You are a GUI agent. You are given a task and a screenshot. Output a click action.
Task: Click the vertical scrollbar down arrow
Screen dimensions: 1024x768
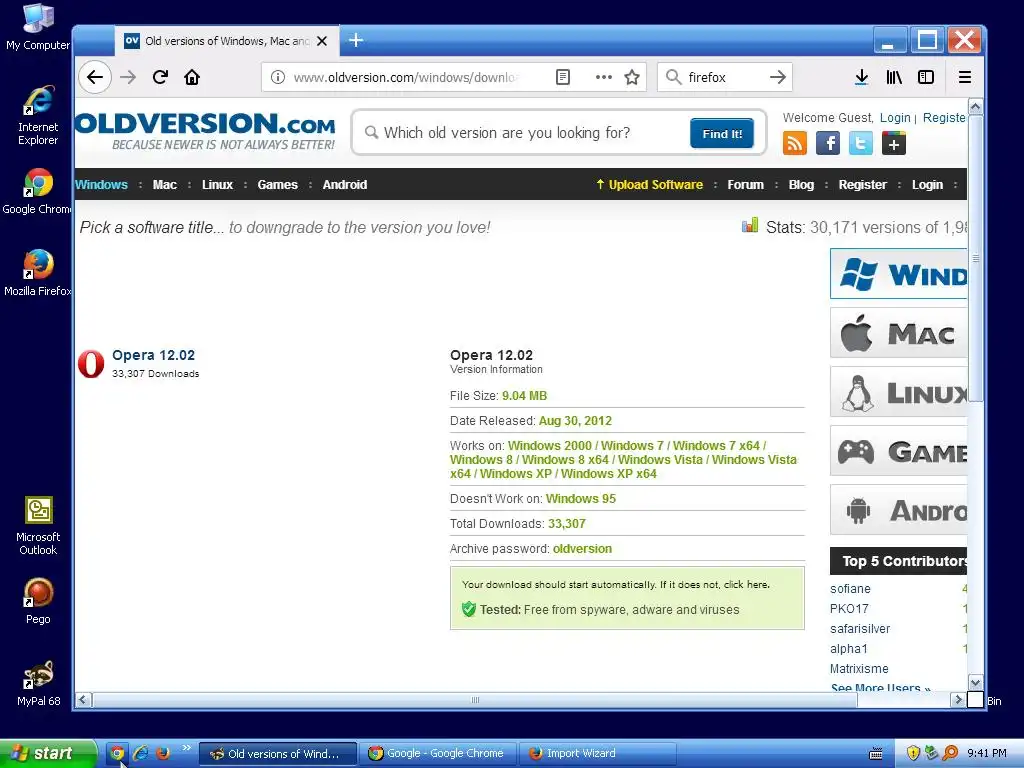976,683
